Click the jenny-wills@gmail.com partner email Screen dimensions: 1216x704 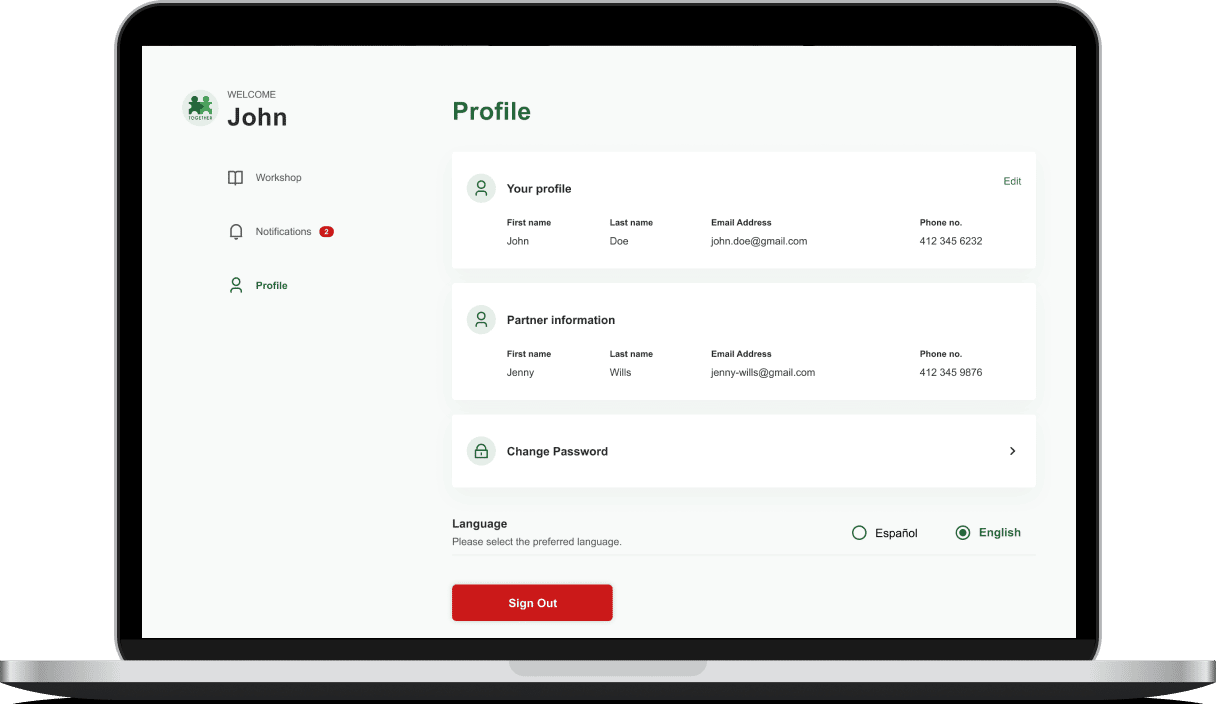762,373
